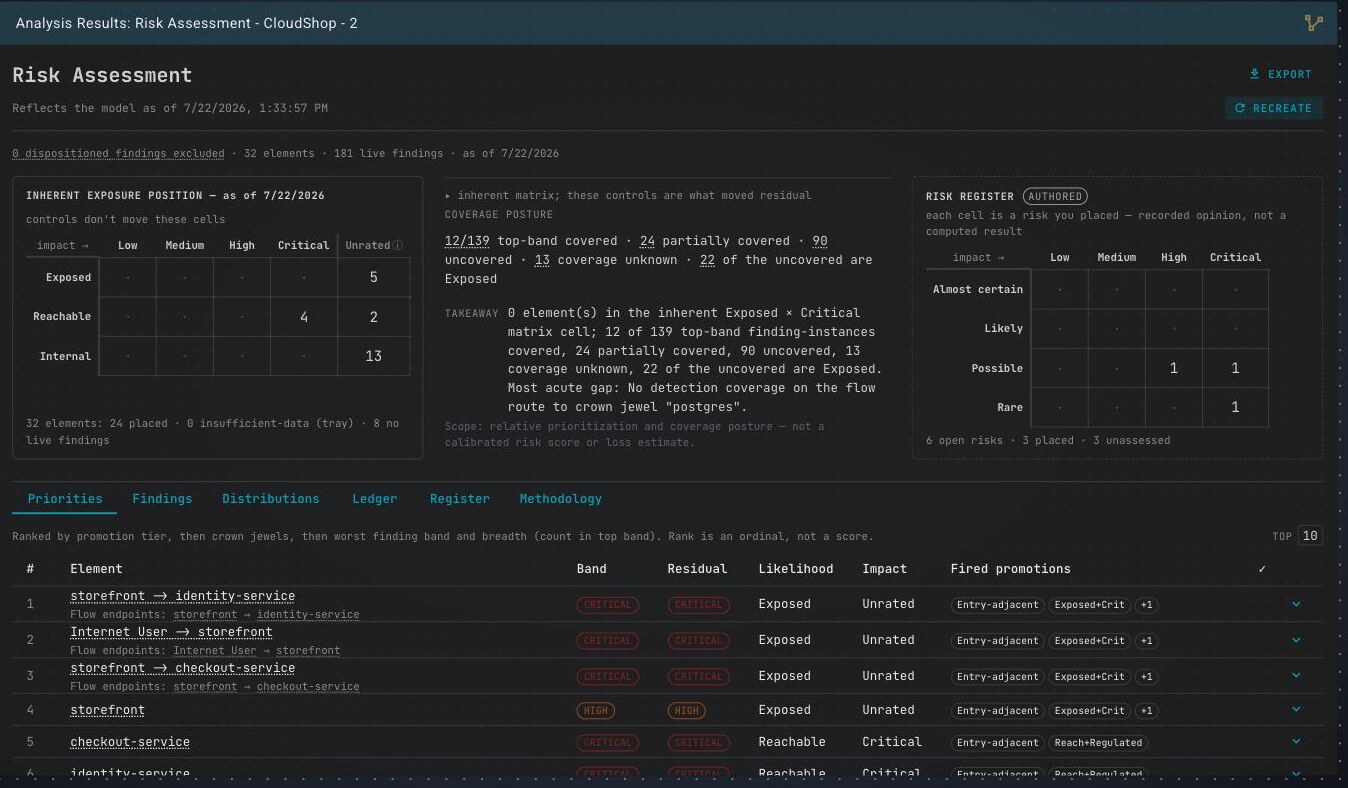Switch to the Findings tab
The width and height of the screenshot is (1348, 788).
(x=162, y=498)
